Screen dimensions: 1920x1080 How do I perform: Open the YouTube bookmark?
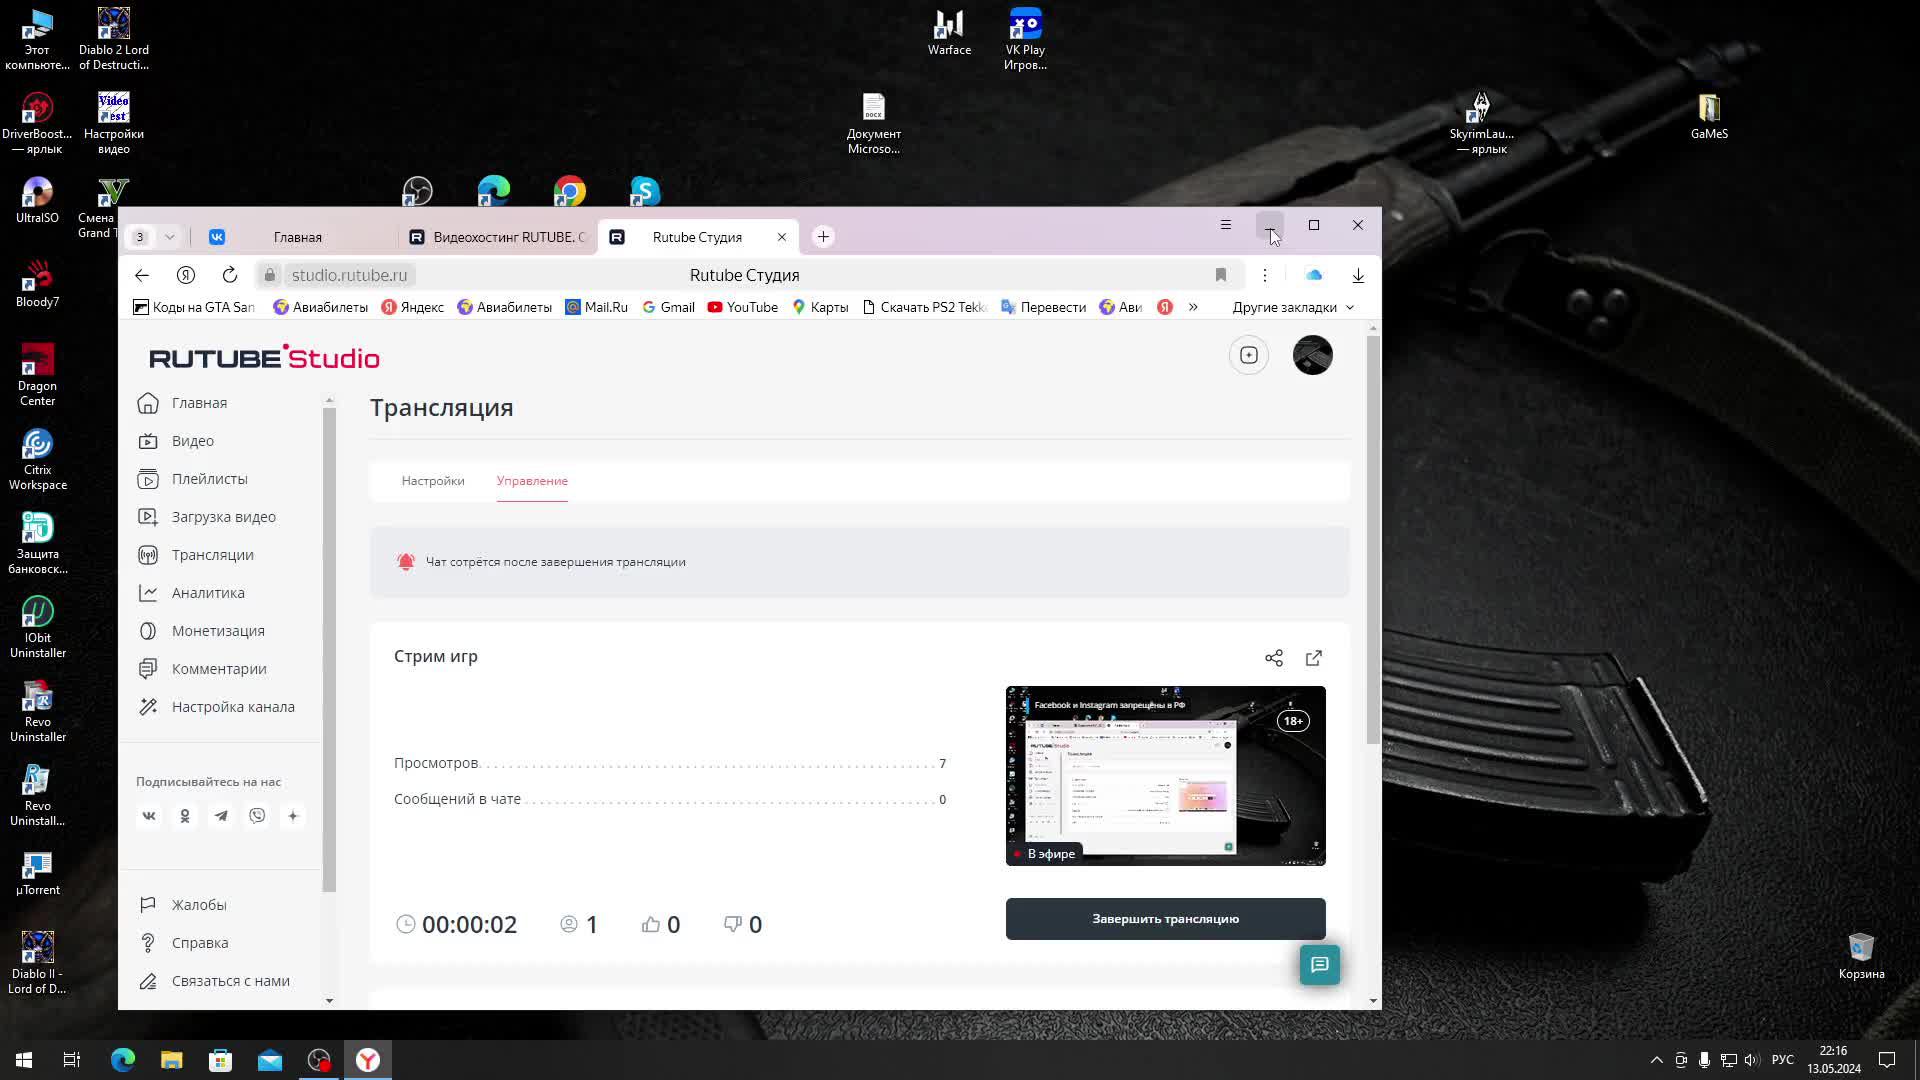tap(743, 307)
